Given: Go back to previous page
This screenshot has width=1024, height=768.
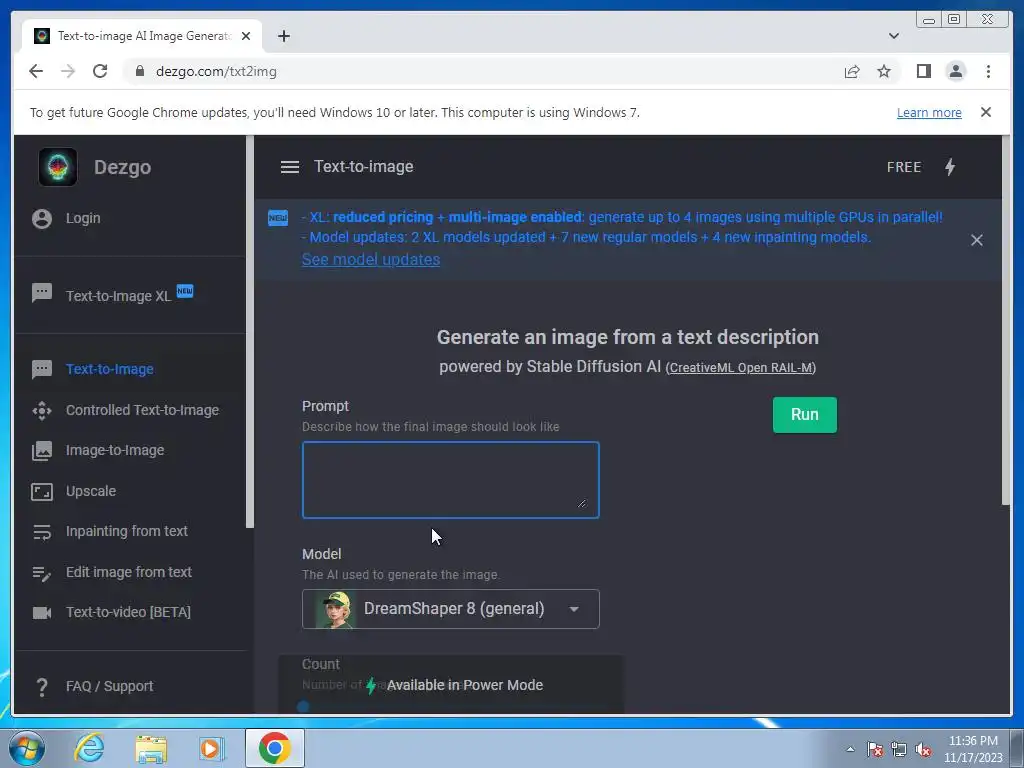Looking at the screenshot, I should coord(36,71).
